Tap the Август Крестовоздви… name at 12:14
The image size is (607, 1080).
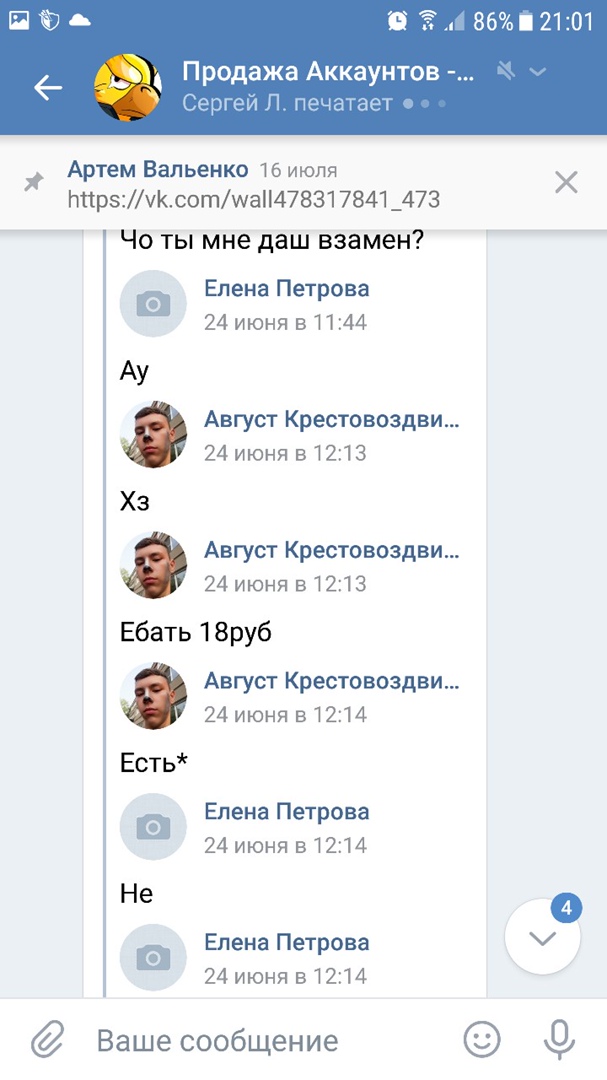332,681
